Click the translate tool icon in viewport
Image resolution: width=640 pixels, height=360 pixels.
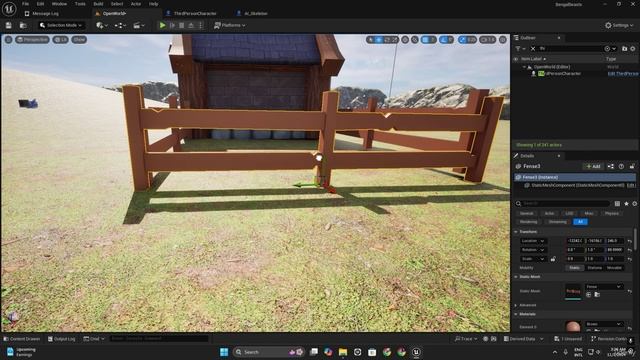[379, 40]
